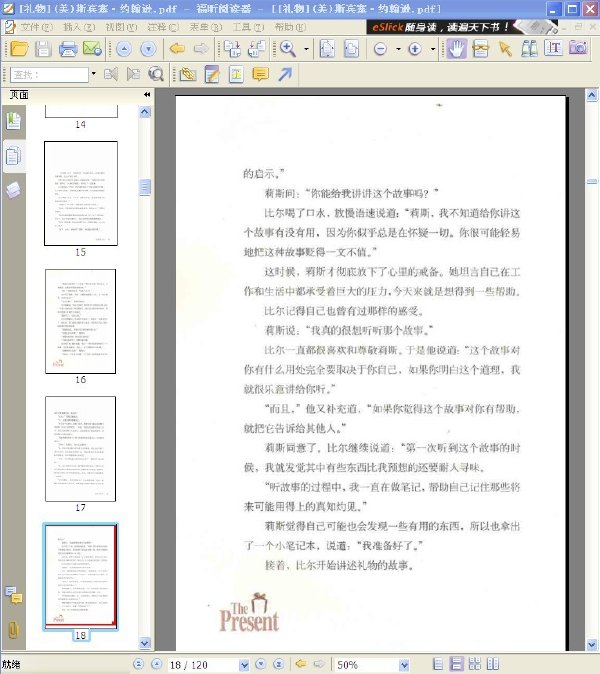Image resolution: width=600 pixels, height=674 pixels.
Task: Switch to Facing pages layout mode
Action: [493, 664]
